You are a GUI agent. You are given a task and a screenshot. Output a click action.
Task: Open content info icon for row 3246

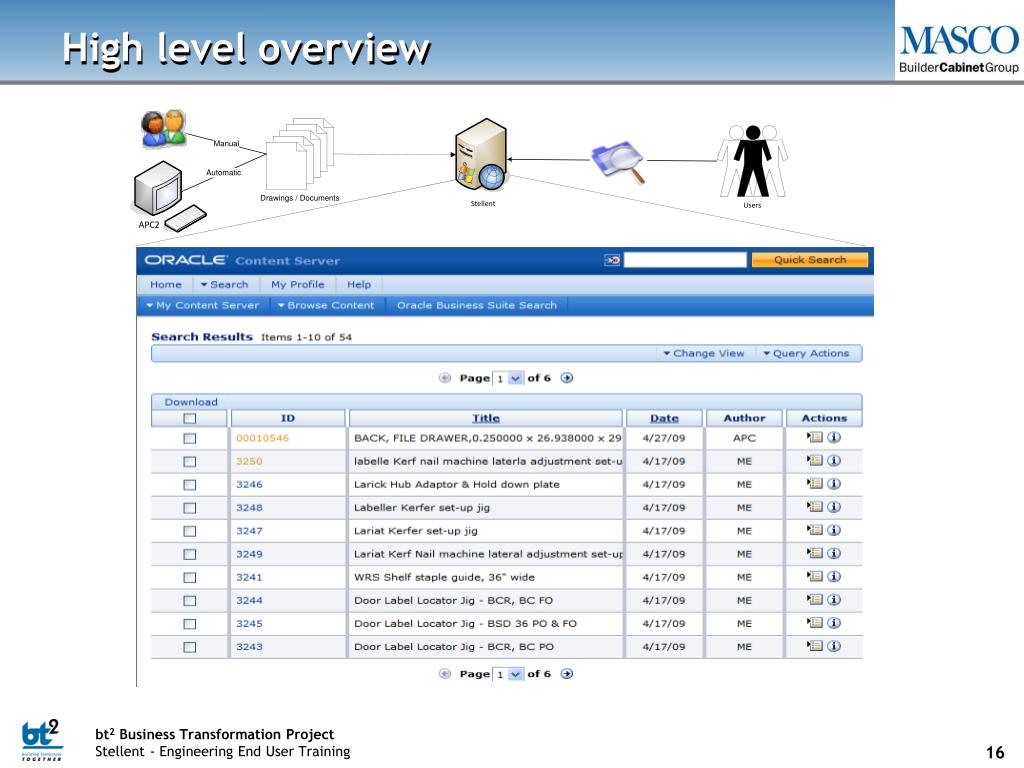[834, 484]
